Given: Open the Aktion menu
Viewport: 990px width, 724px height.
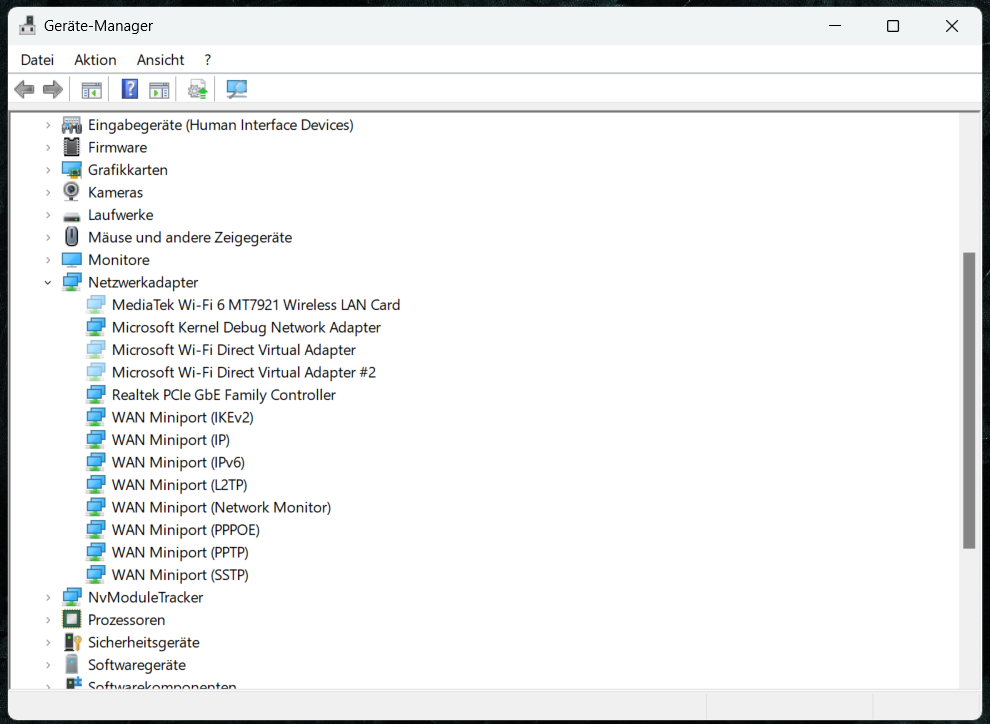Looking at the screenshot, I should [95, 60].
